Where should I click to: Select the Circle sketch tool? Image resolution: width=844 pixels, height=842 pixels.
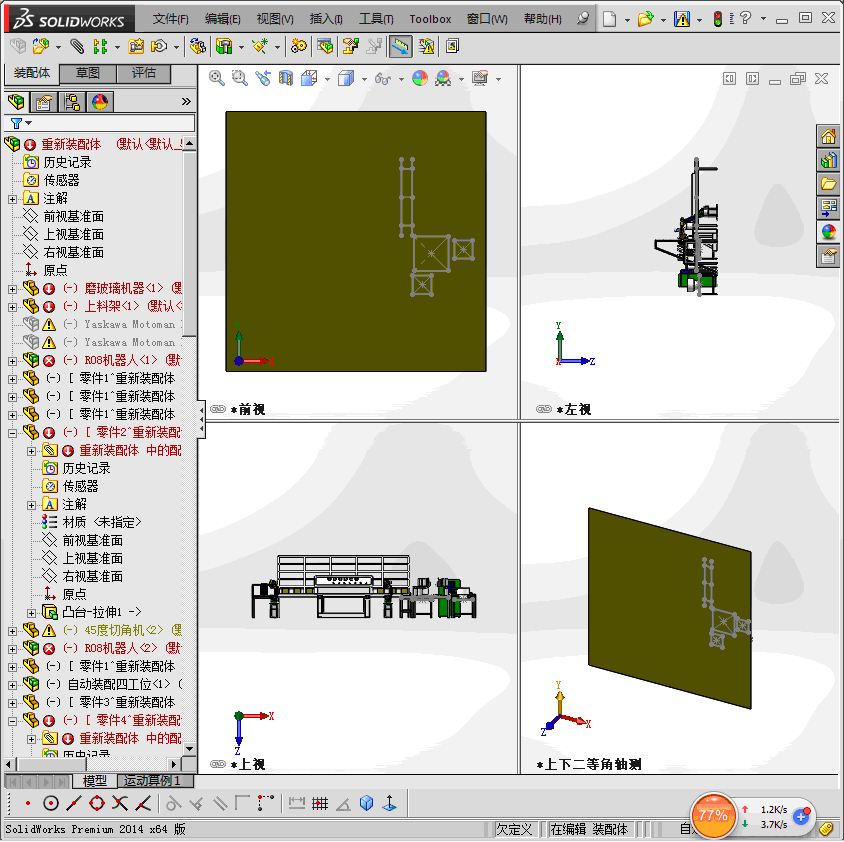(51, 803)
